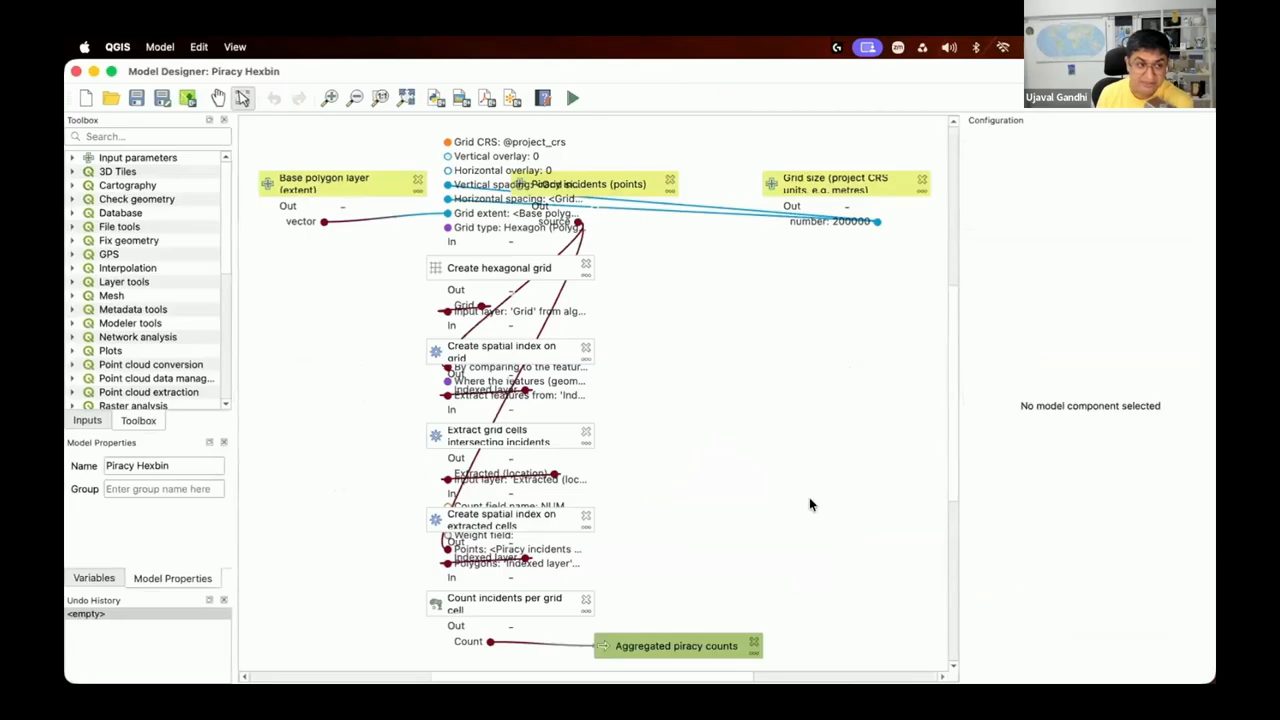Zoom out of the model canvas
1280x720 pixels.
[x=355, y=98]
